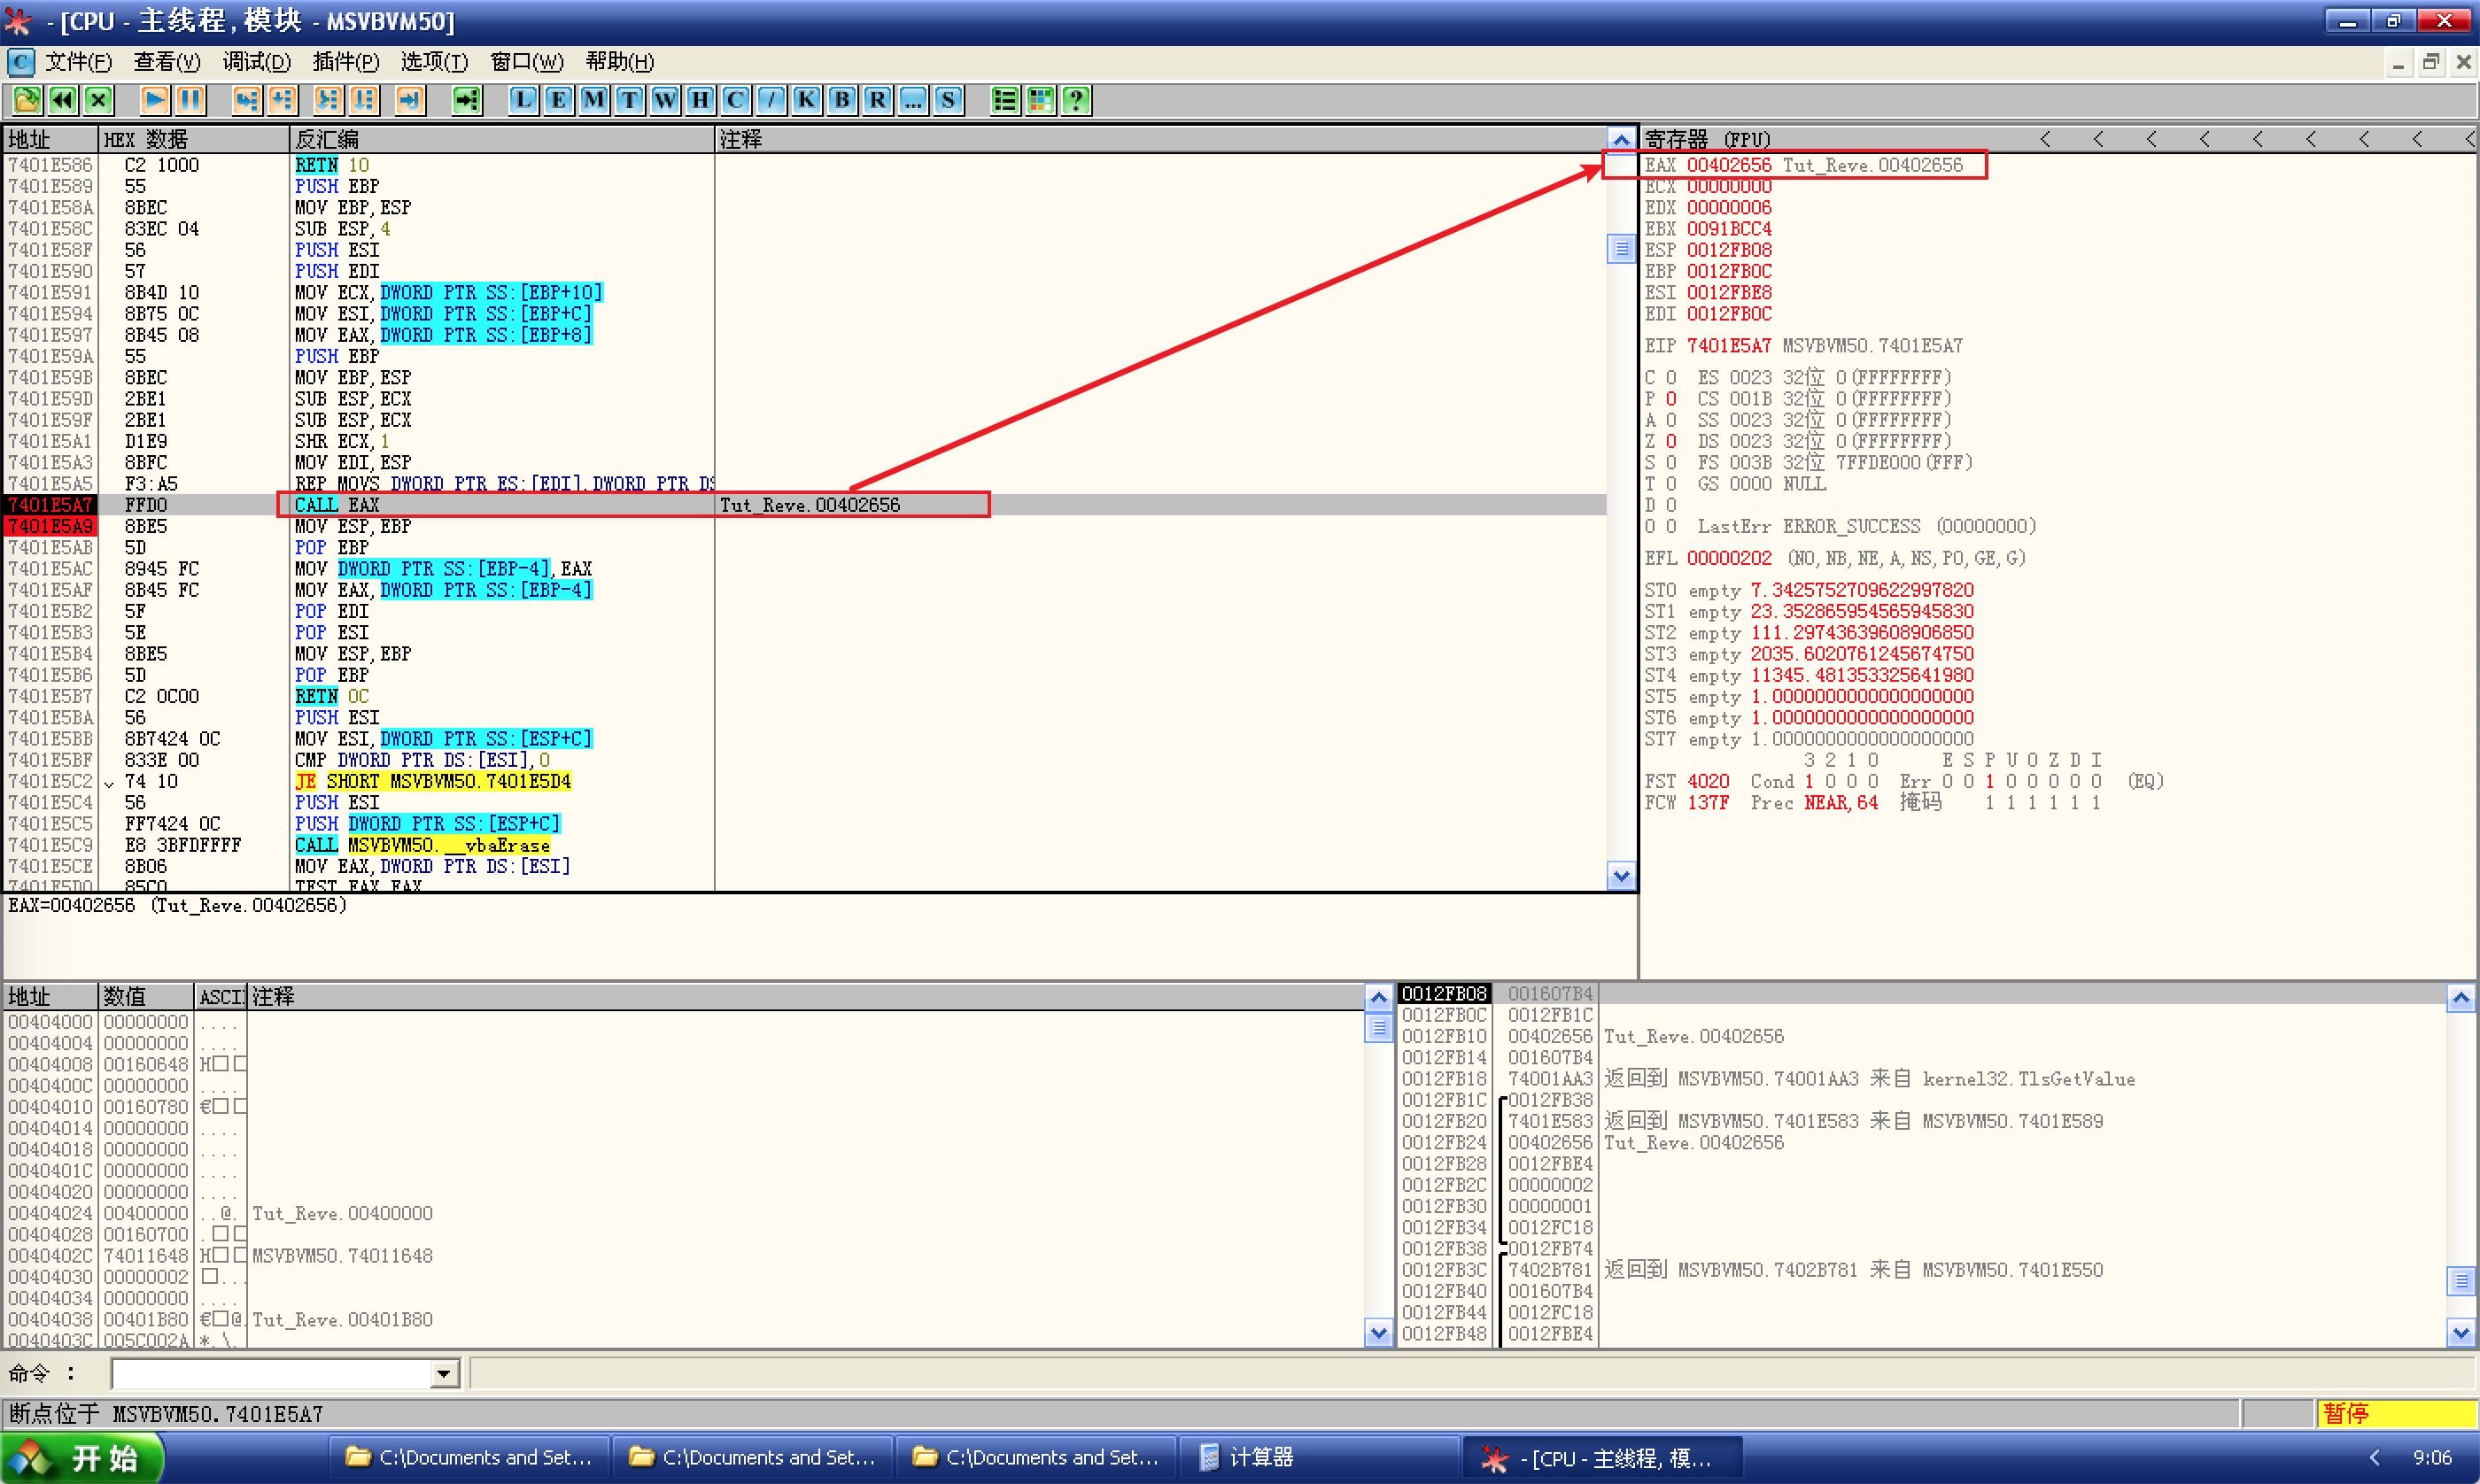Click the registers pane header 寄存器 (FPU)
2480x1484 pixels.
[1708, 139]
